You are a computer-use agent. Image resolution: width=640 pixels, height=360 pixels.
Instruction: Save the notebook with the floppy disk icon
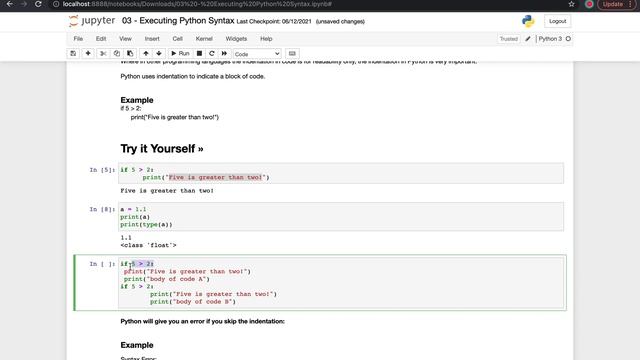pos(73,53)
